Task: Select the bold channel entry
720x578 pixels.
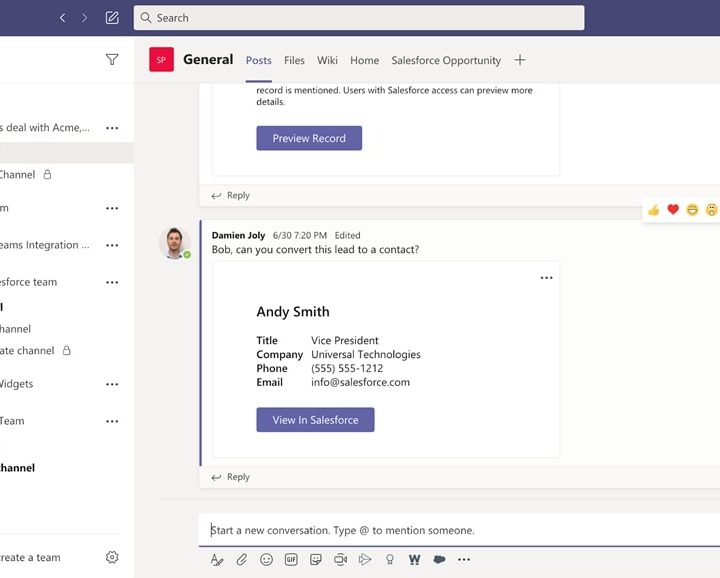Action: (x=17, y=468)
